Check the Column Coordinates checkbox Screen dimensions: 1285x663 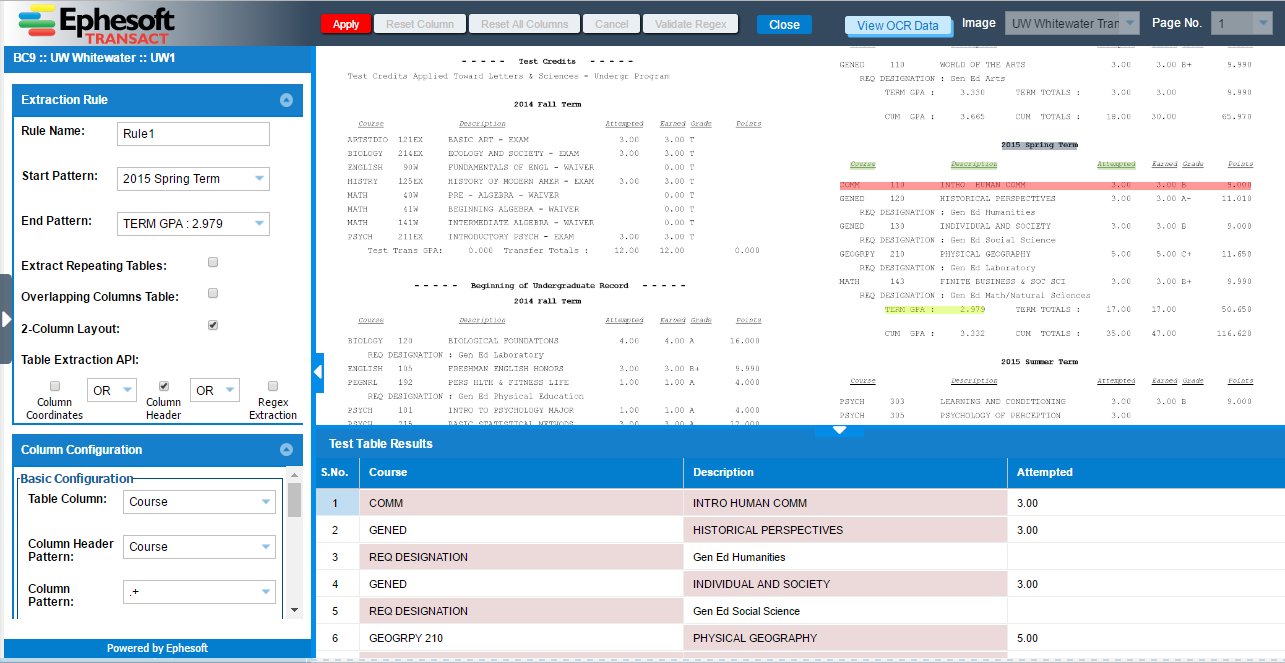[x=55, y=386]
